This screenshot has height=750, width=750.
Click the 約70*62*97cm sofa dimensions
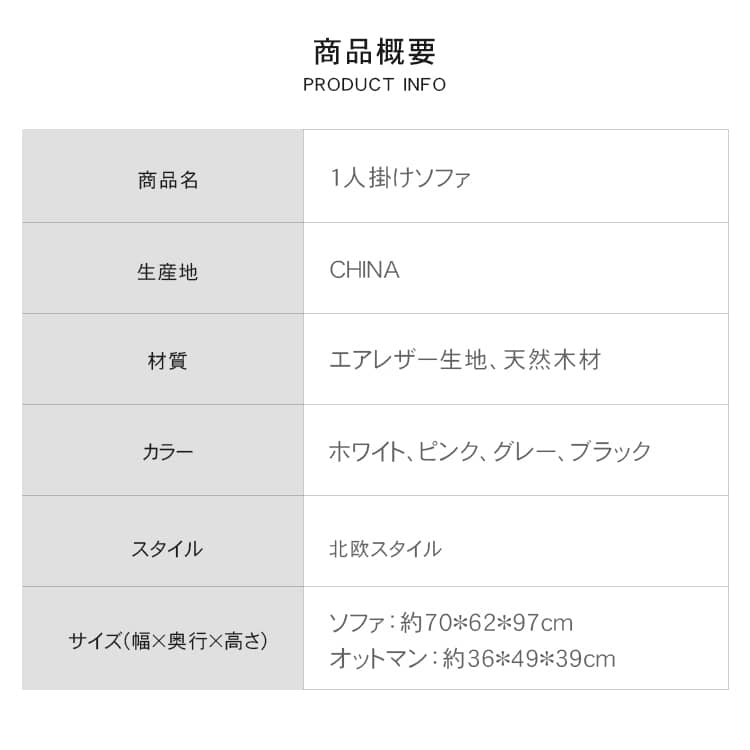pos(486,623)
